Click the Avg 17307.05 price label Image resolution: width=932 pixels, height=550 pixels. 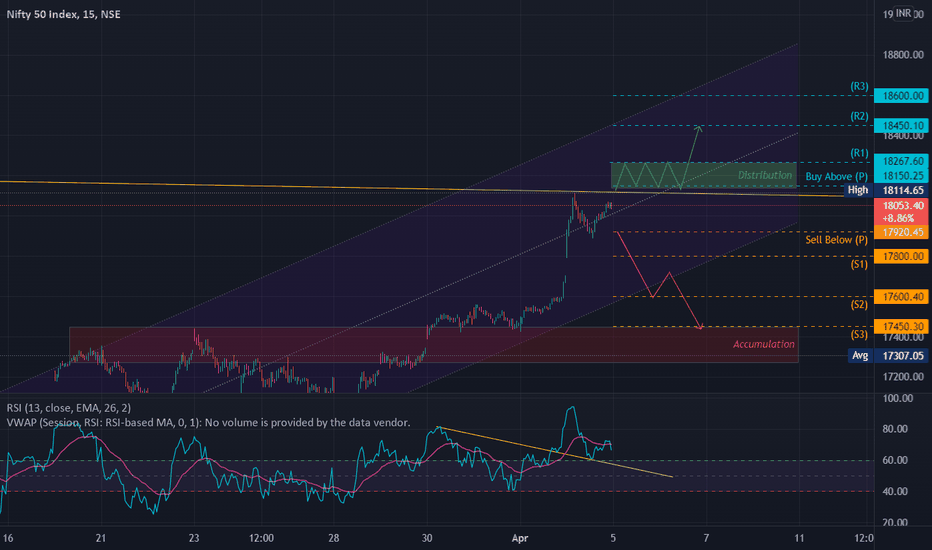point(887,356)
